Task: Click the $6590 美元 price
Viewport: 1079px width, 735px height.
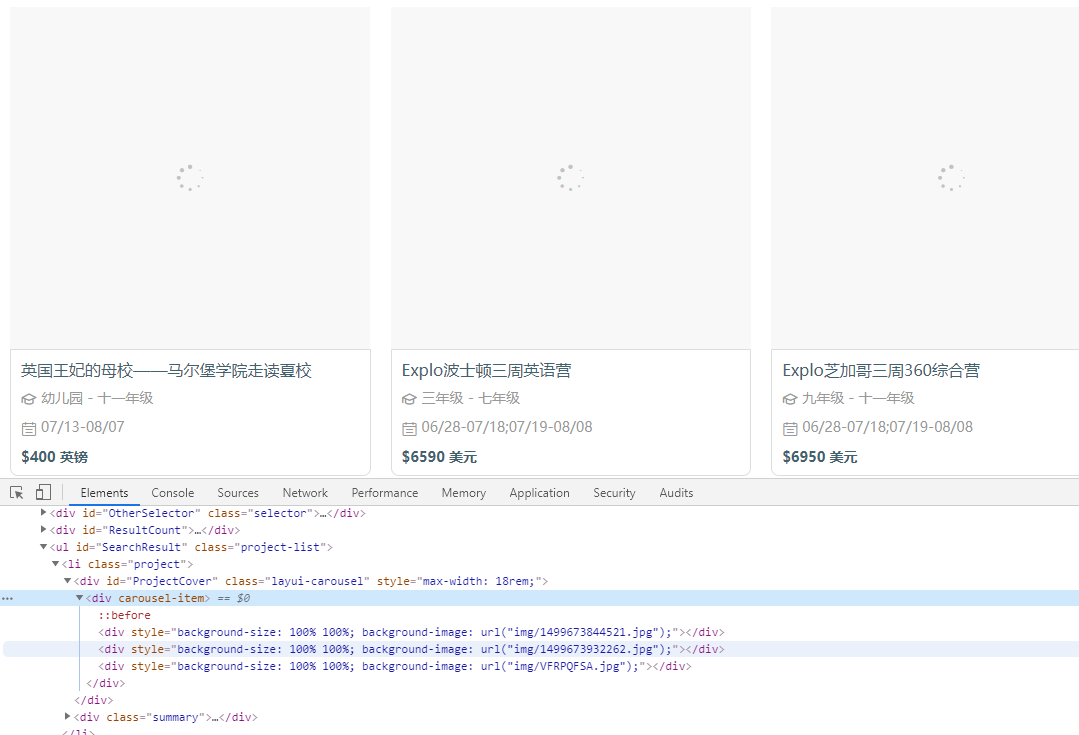Action: pyautogui.click(x=439, y=457)
